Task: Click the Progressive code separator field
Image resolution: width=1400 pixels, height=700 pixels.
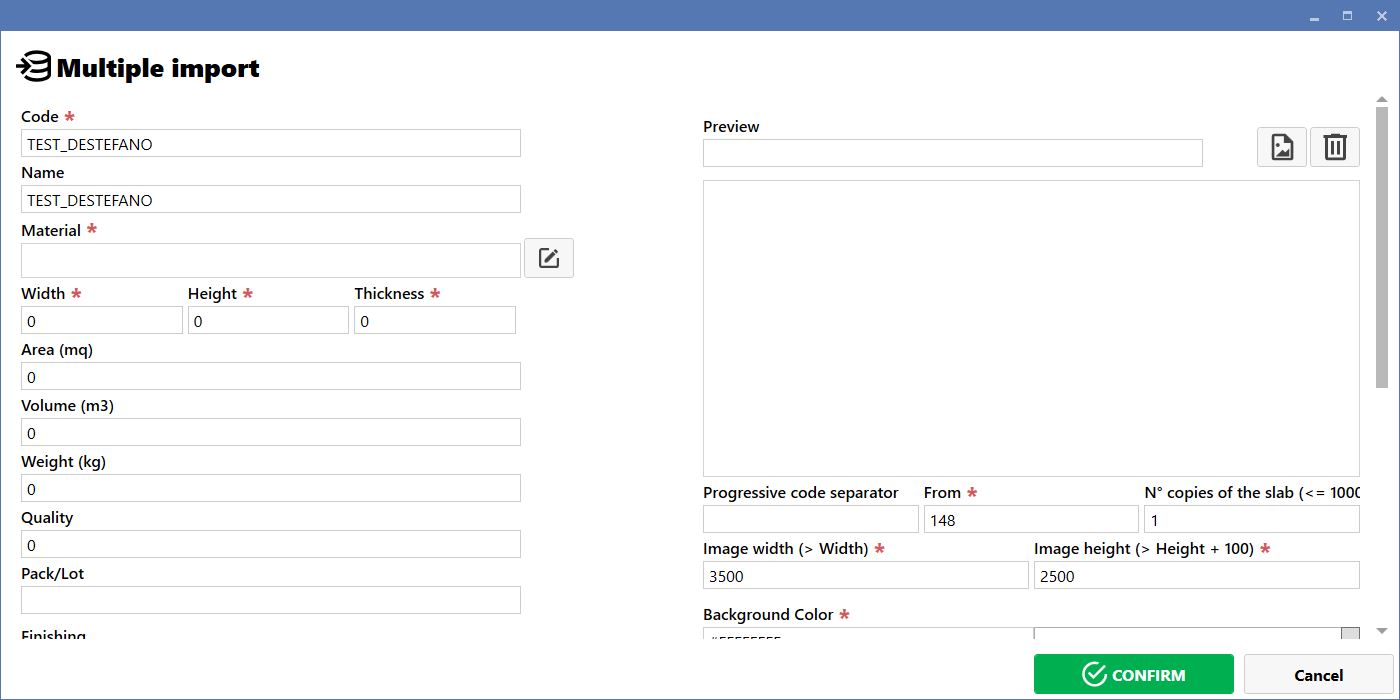Action: click(x=811, y=519)
